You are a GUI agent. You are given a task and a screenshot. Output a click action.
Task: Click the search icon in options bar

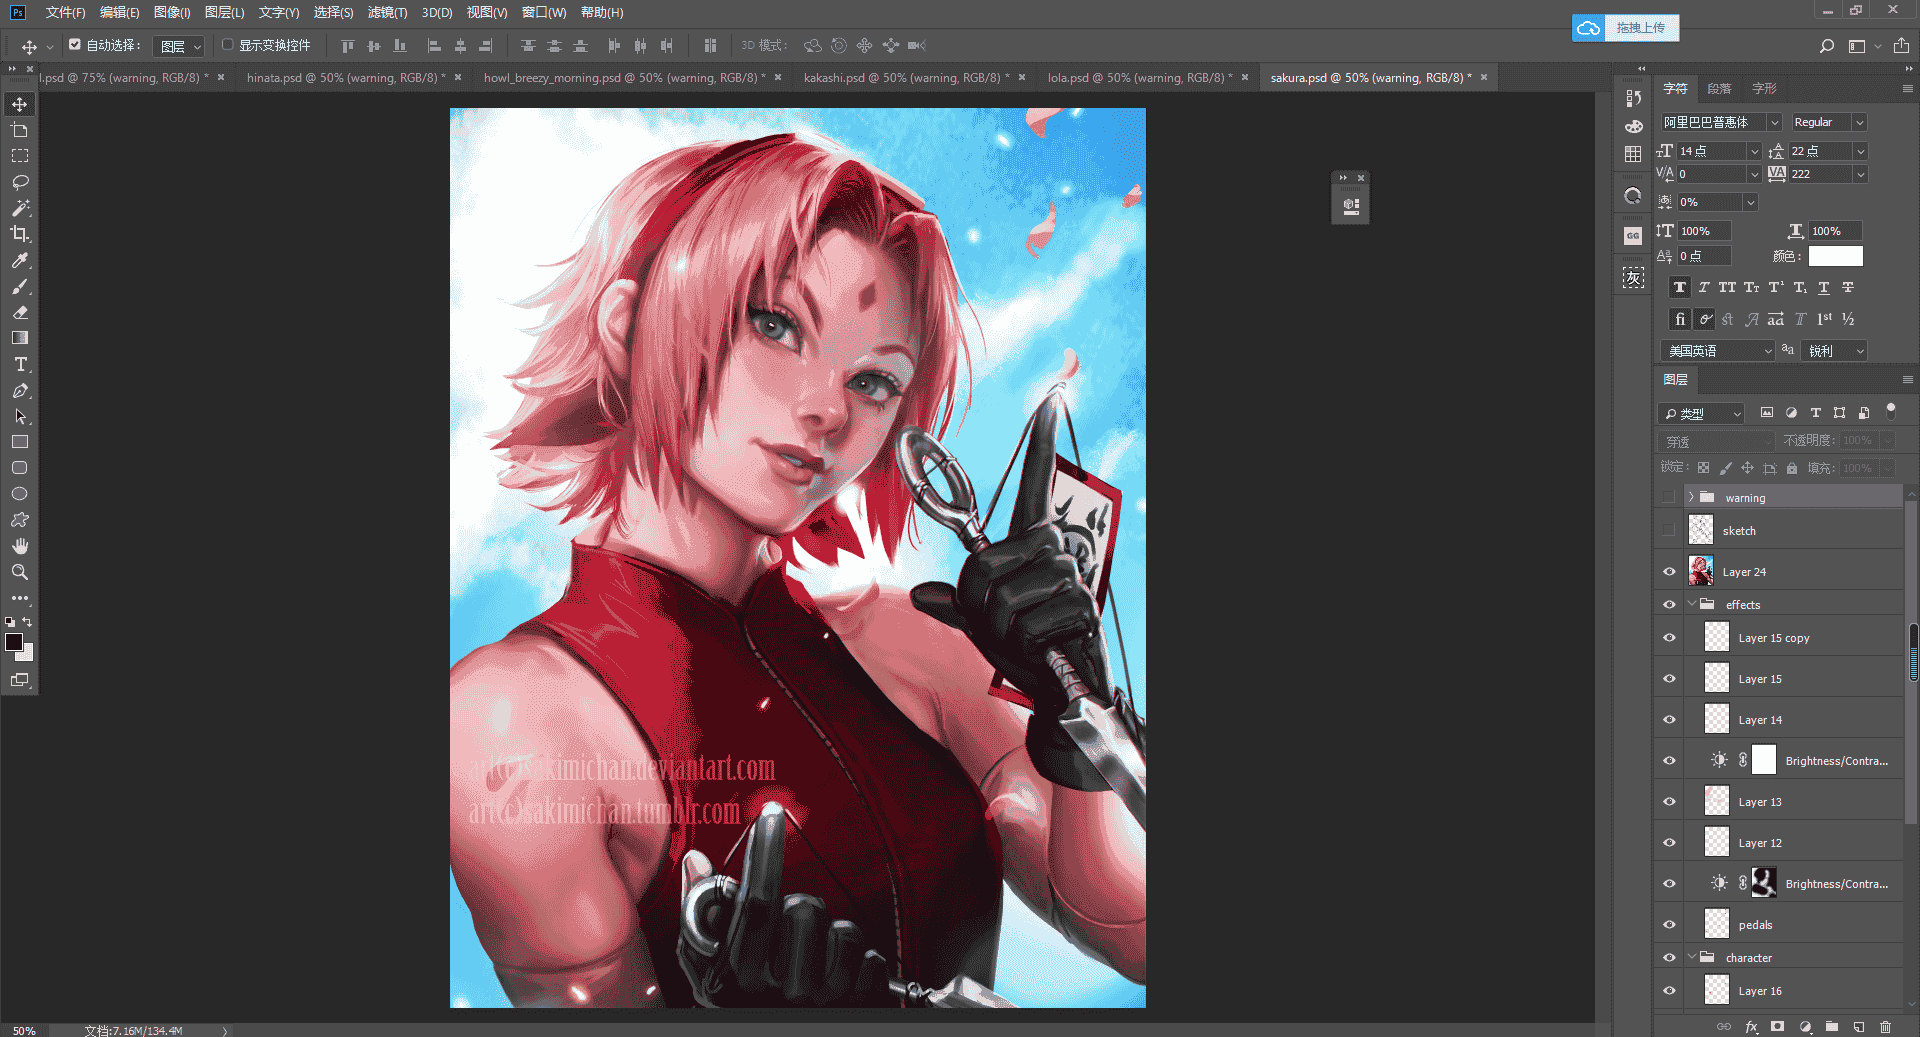(x=1827, y=46)
